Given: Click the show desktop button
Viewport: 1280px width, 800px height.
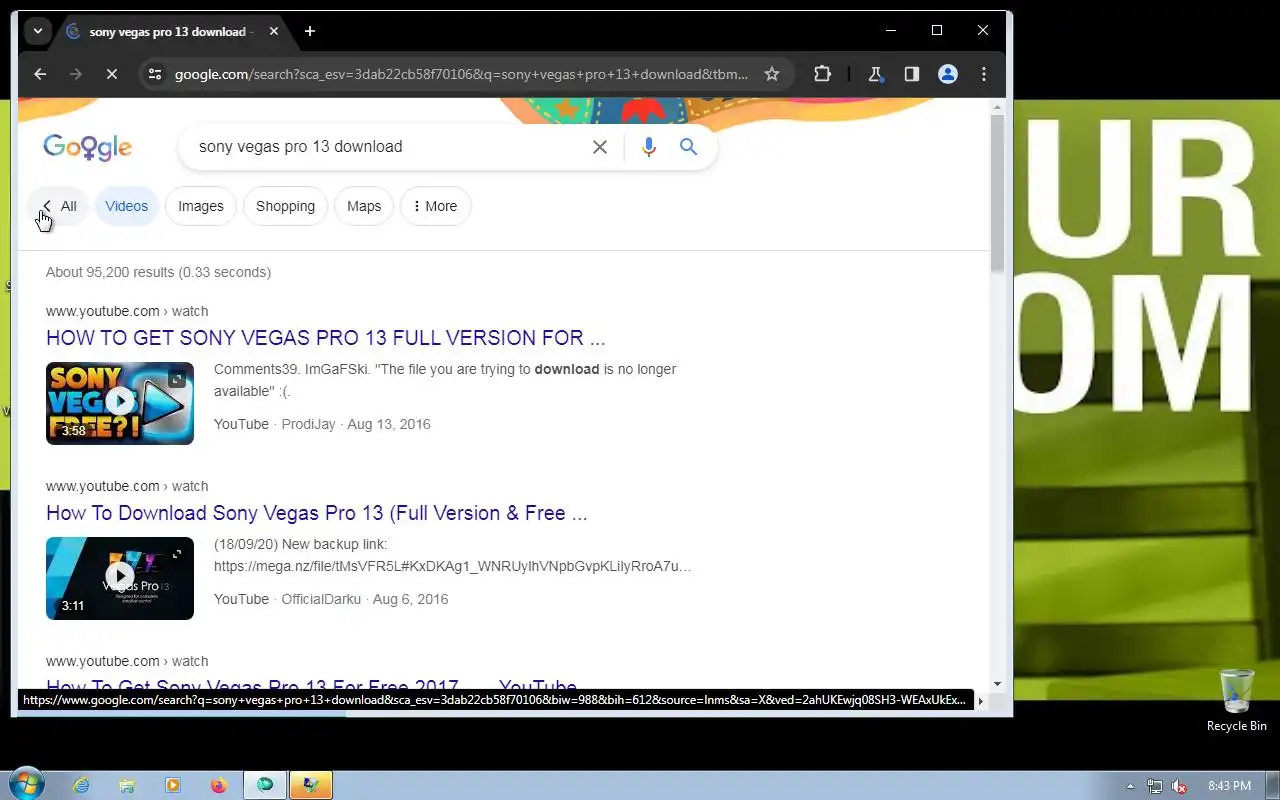Looking at the screenshot, I should coord(1273,786).
